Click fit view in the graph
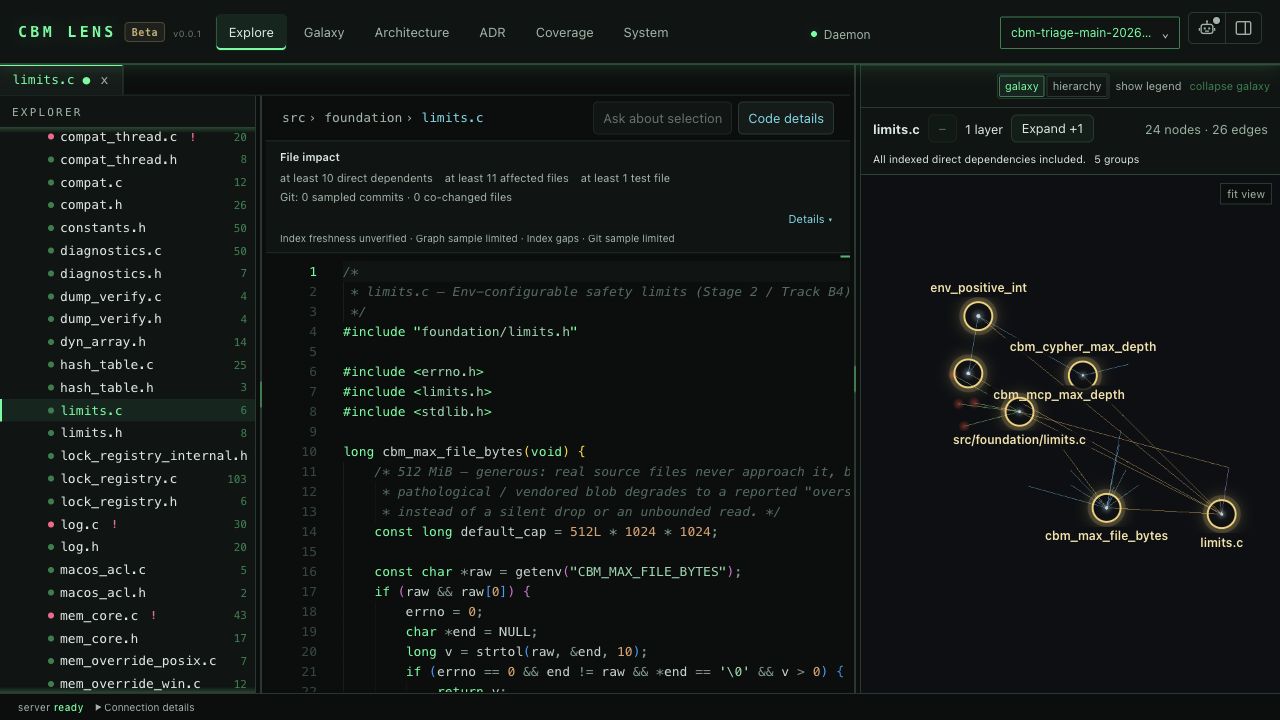 (x=1246, y=194)
